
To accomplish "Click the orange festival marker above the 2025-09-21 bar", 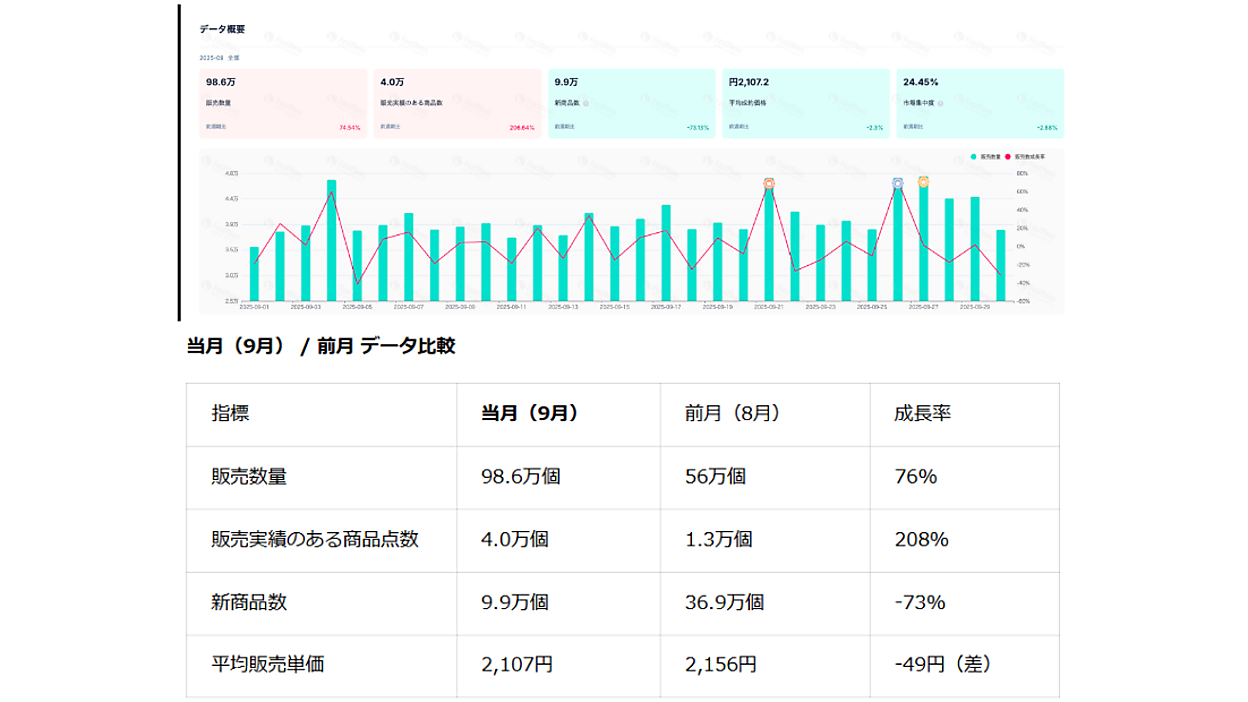I will point(769,182).
